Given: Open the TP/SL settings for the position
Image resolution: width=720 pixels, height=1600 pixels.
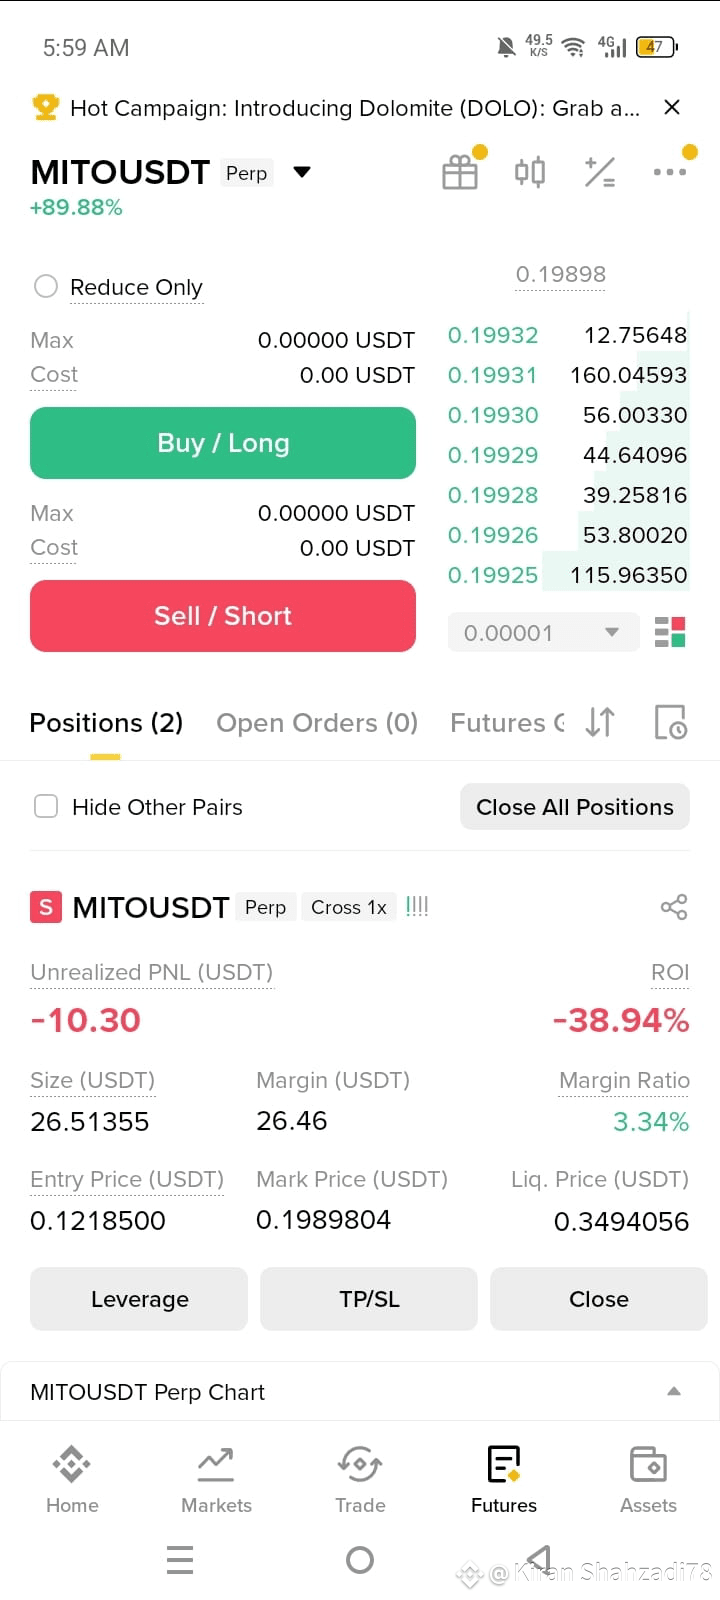Looking at the screenshot, I should point(369,1299).
